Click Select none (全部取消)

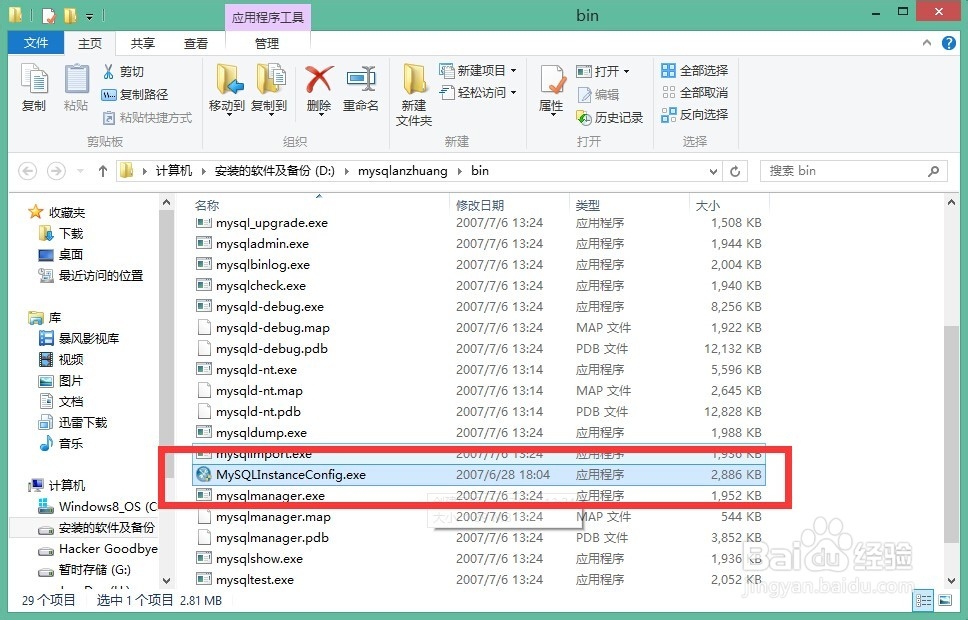pyautogui.click(x=695, y=93)
